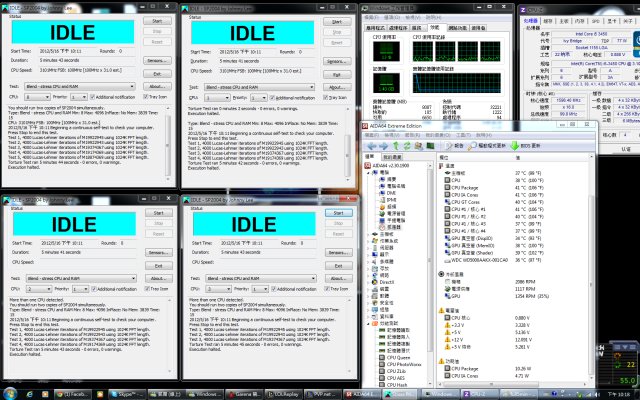Click Sensors... in the CPU 3 SP2004 window
The image size is (640, 400).
[338, 253]
